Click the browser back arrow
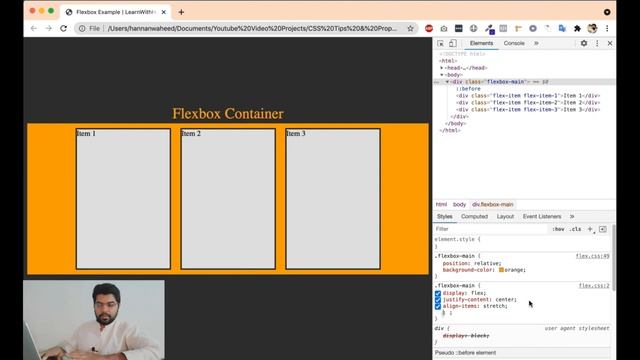Image resolution: width=640 pixels, height=360 pixels. pos(33,29)
